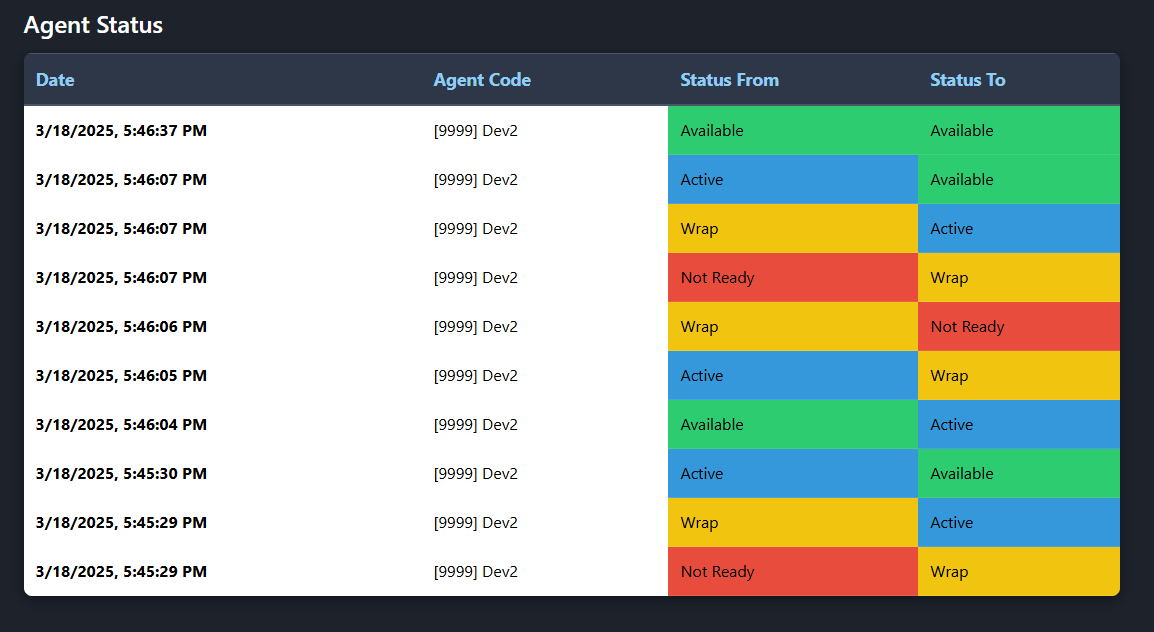The image size is (1154, 632).
Task: Sort the table by Date column header
Action: [x=55, y=80]
